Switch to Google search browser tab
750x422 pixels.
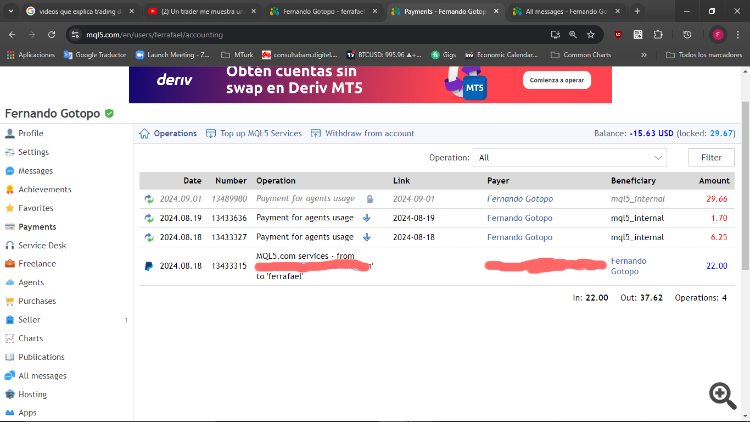click(79, 11)
